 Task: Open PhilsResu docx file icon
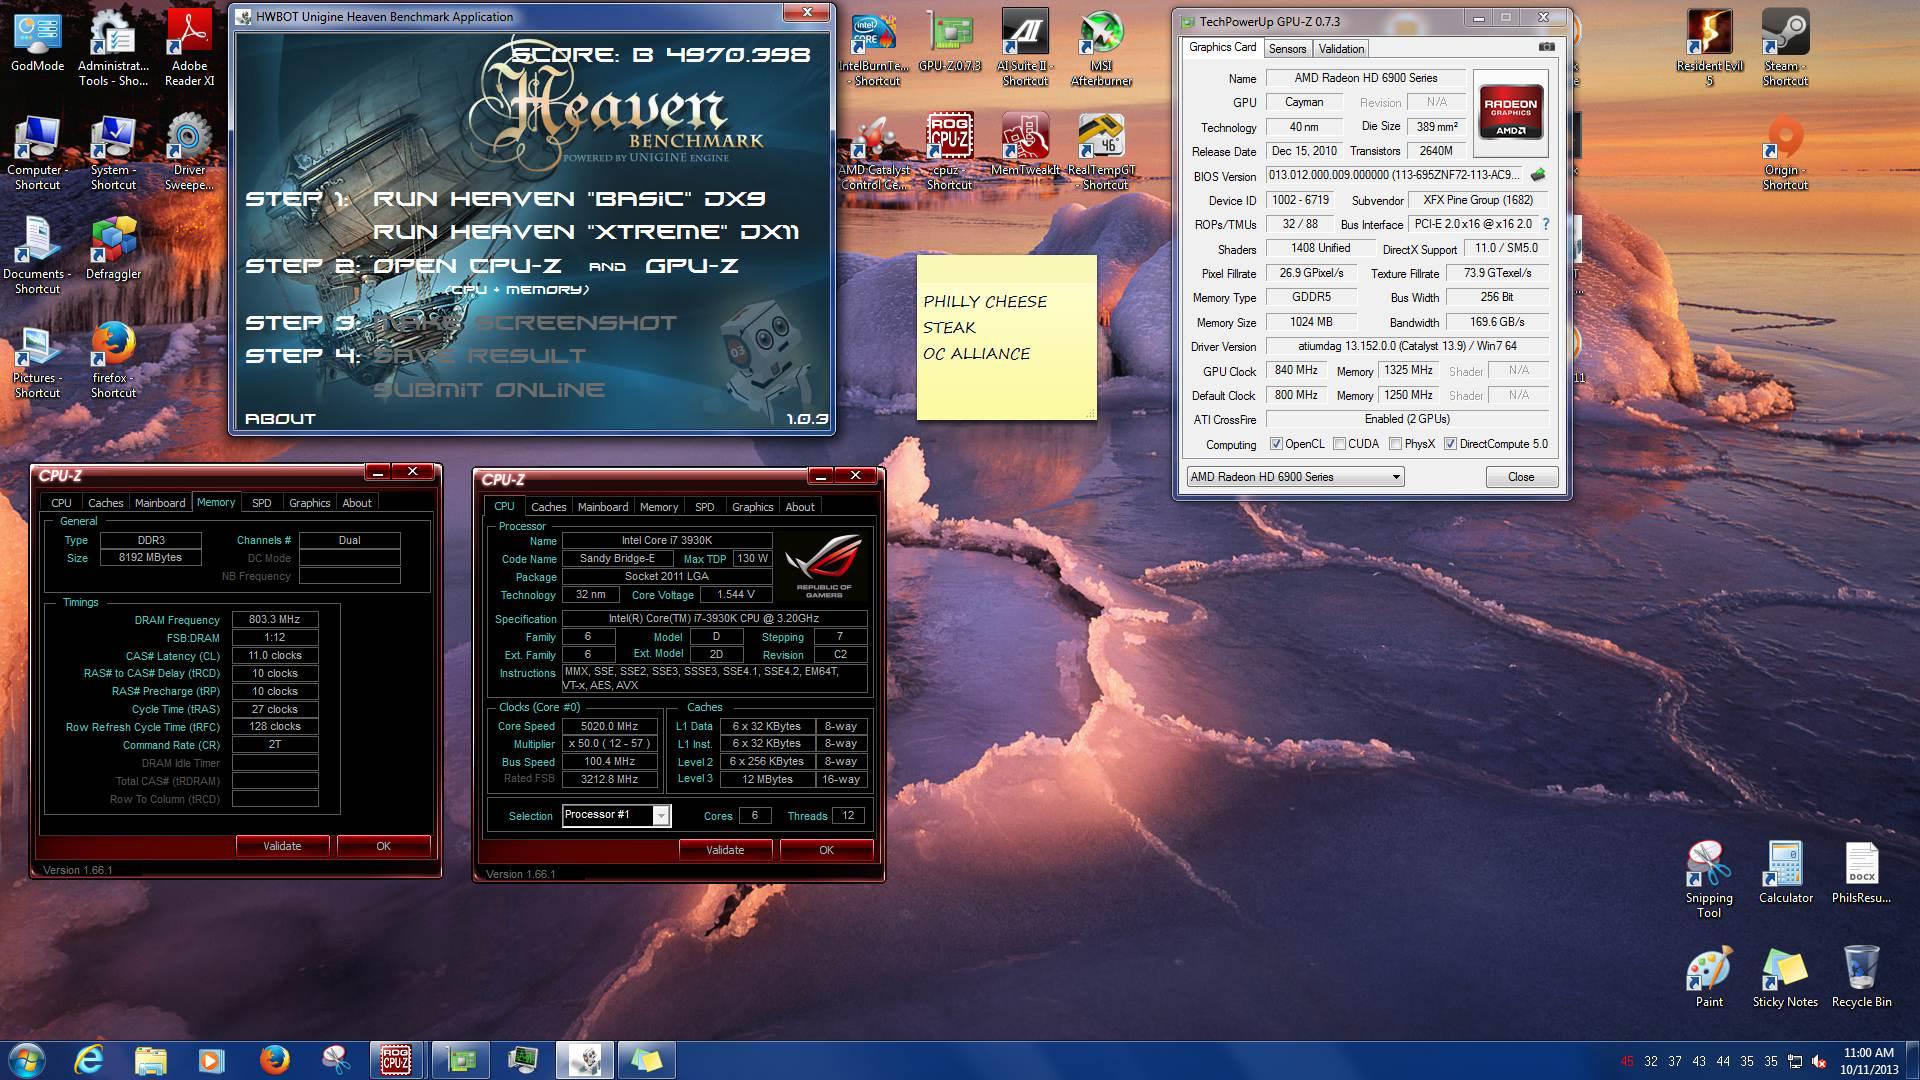[x=1861, y=872]
